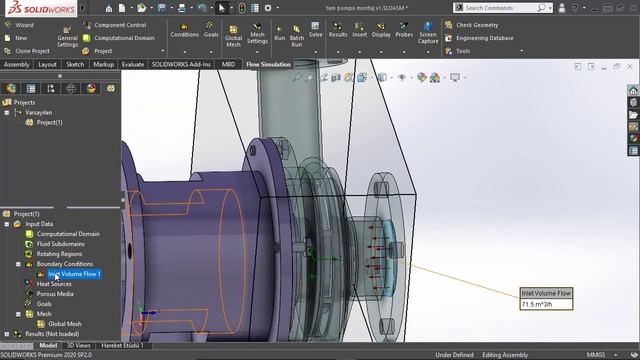This screenshot has width=640, height=360.
Task: Collapse the Boundary Conditions node
Action: (x=18, y=264)
